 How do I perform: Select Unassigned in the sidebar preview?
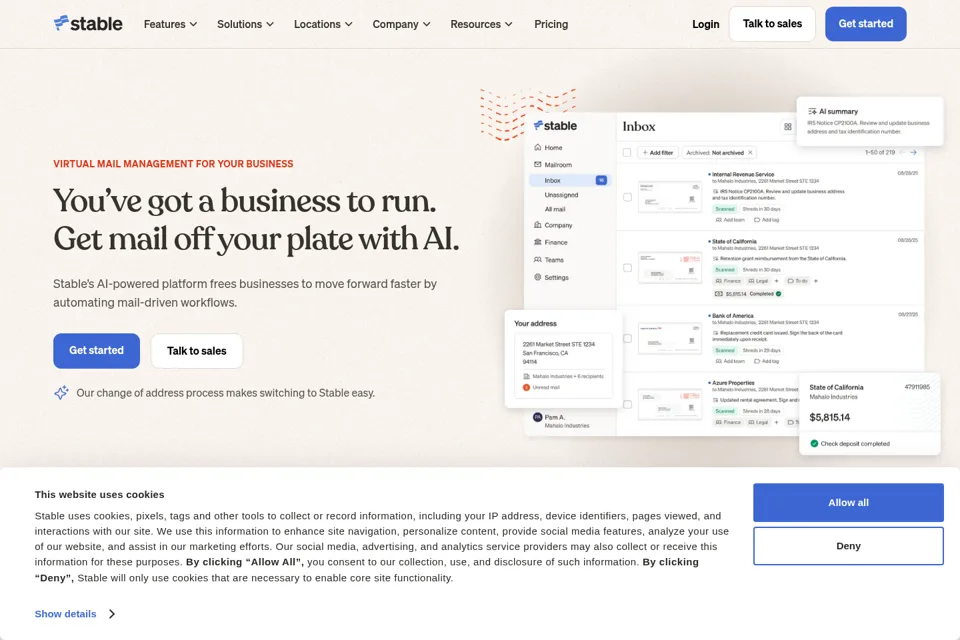pyautogui.click(x=561, y=195)
